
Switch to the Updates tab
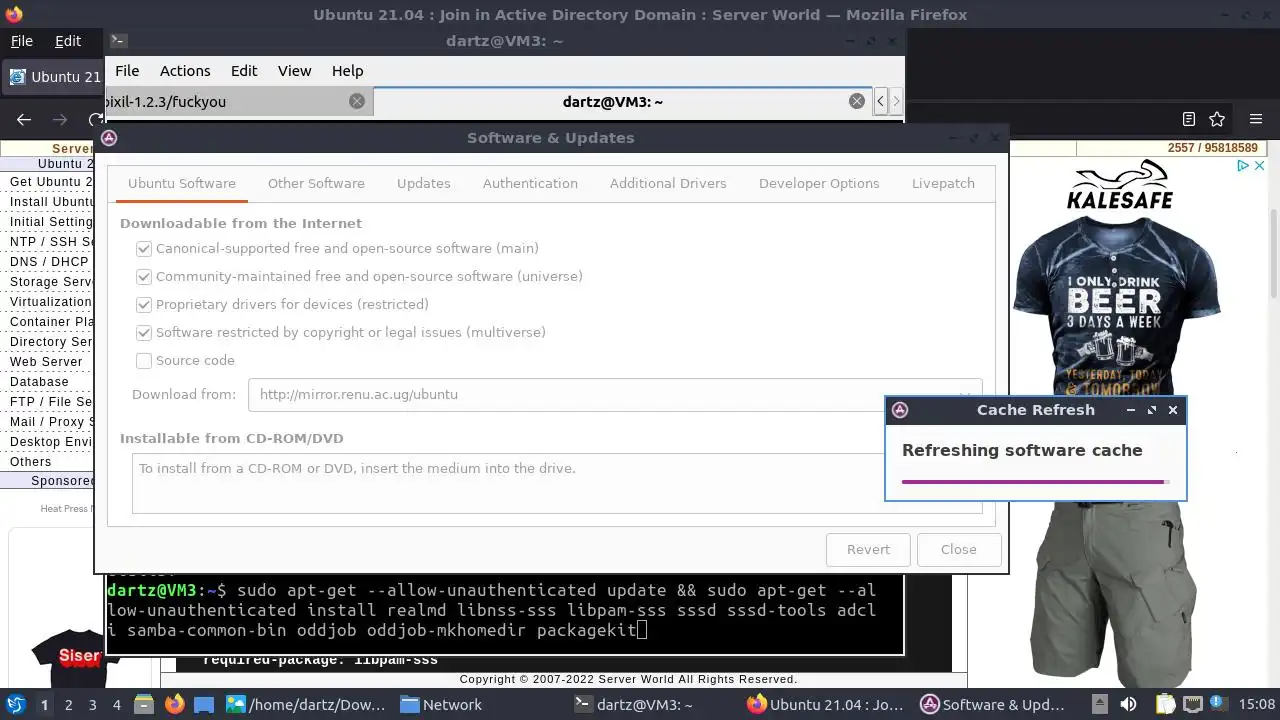point(424,183)
